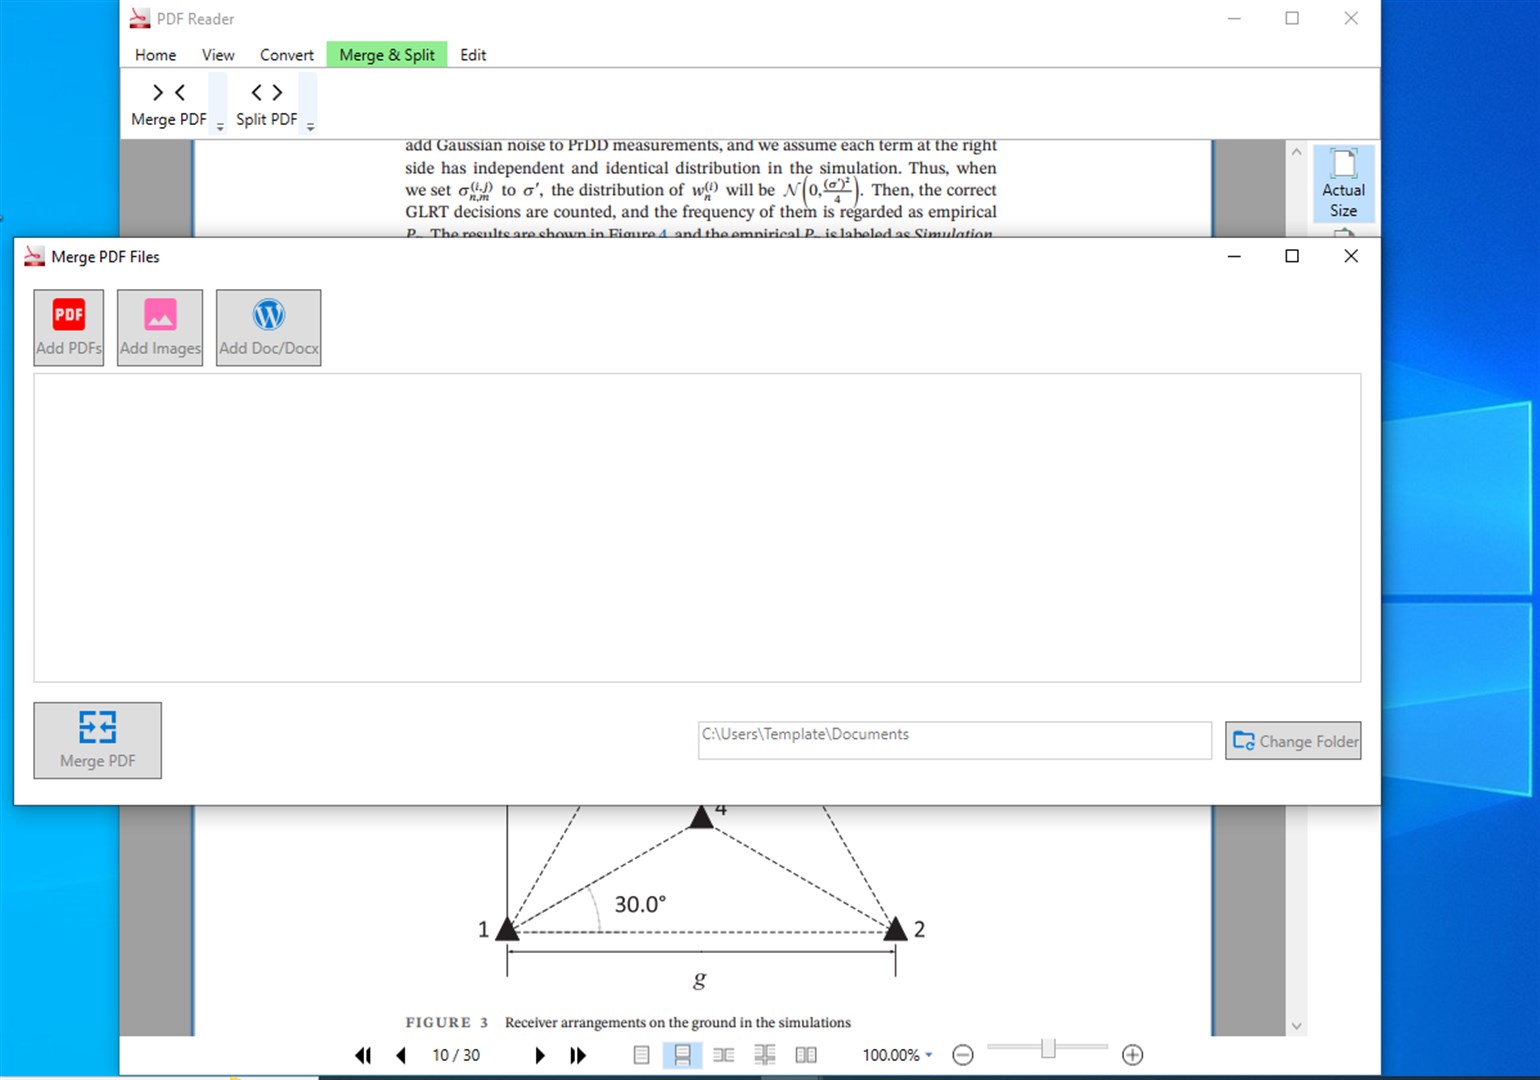Screen dimensions: 1540x1080
Task: Click Add Doc/Docx button
Action: (269, 328)
